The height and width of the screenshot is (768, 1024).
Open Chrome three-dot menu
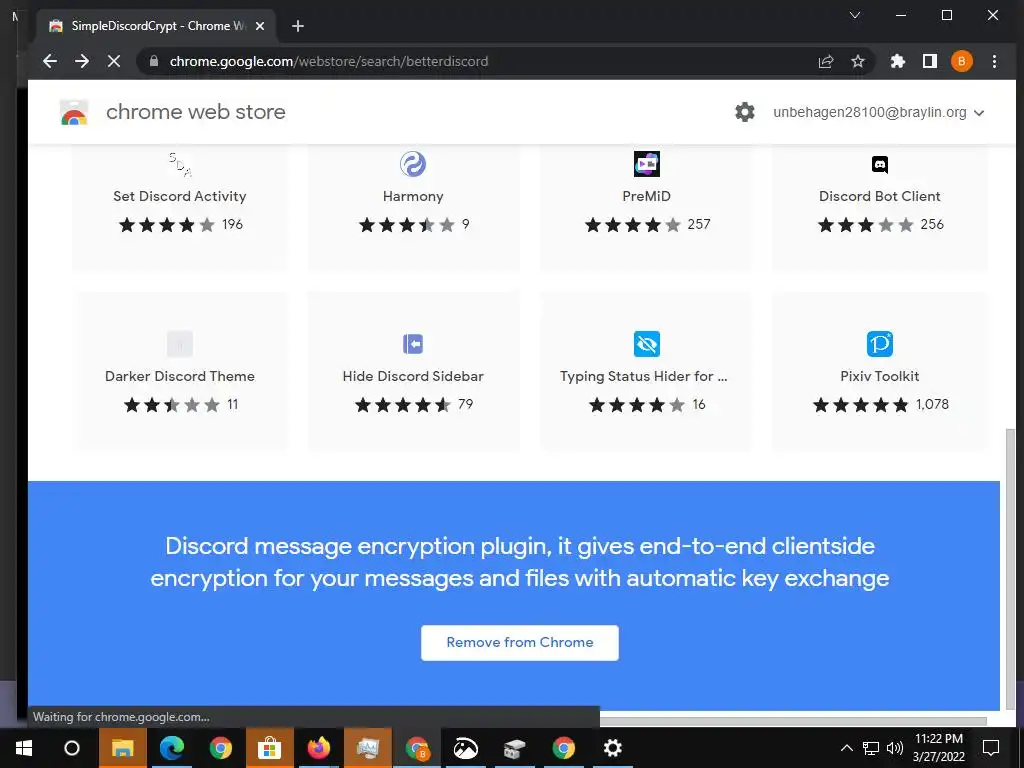(994, 61)
